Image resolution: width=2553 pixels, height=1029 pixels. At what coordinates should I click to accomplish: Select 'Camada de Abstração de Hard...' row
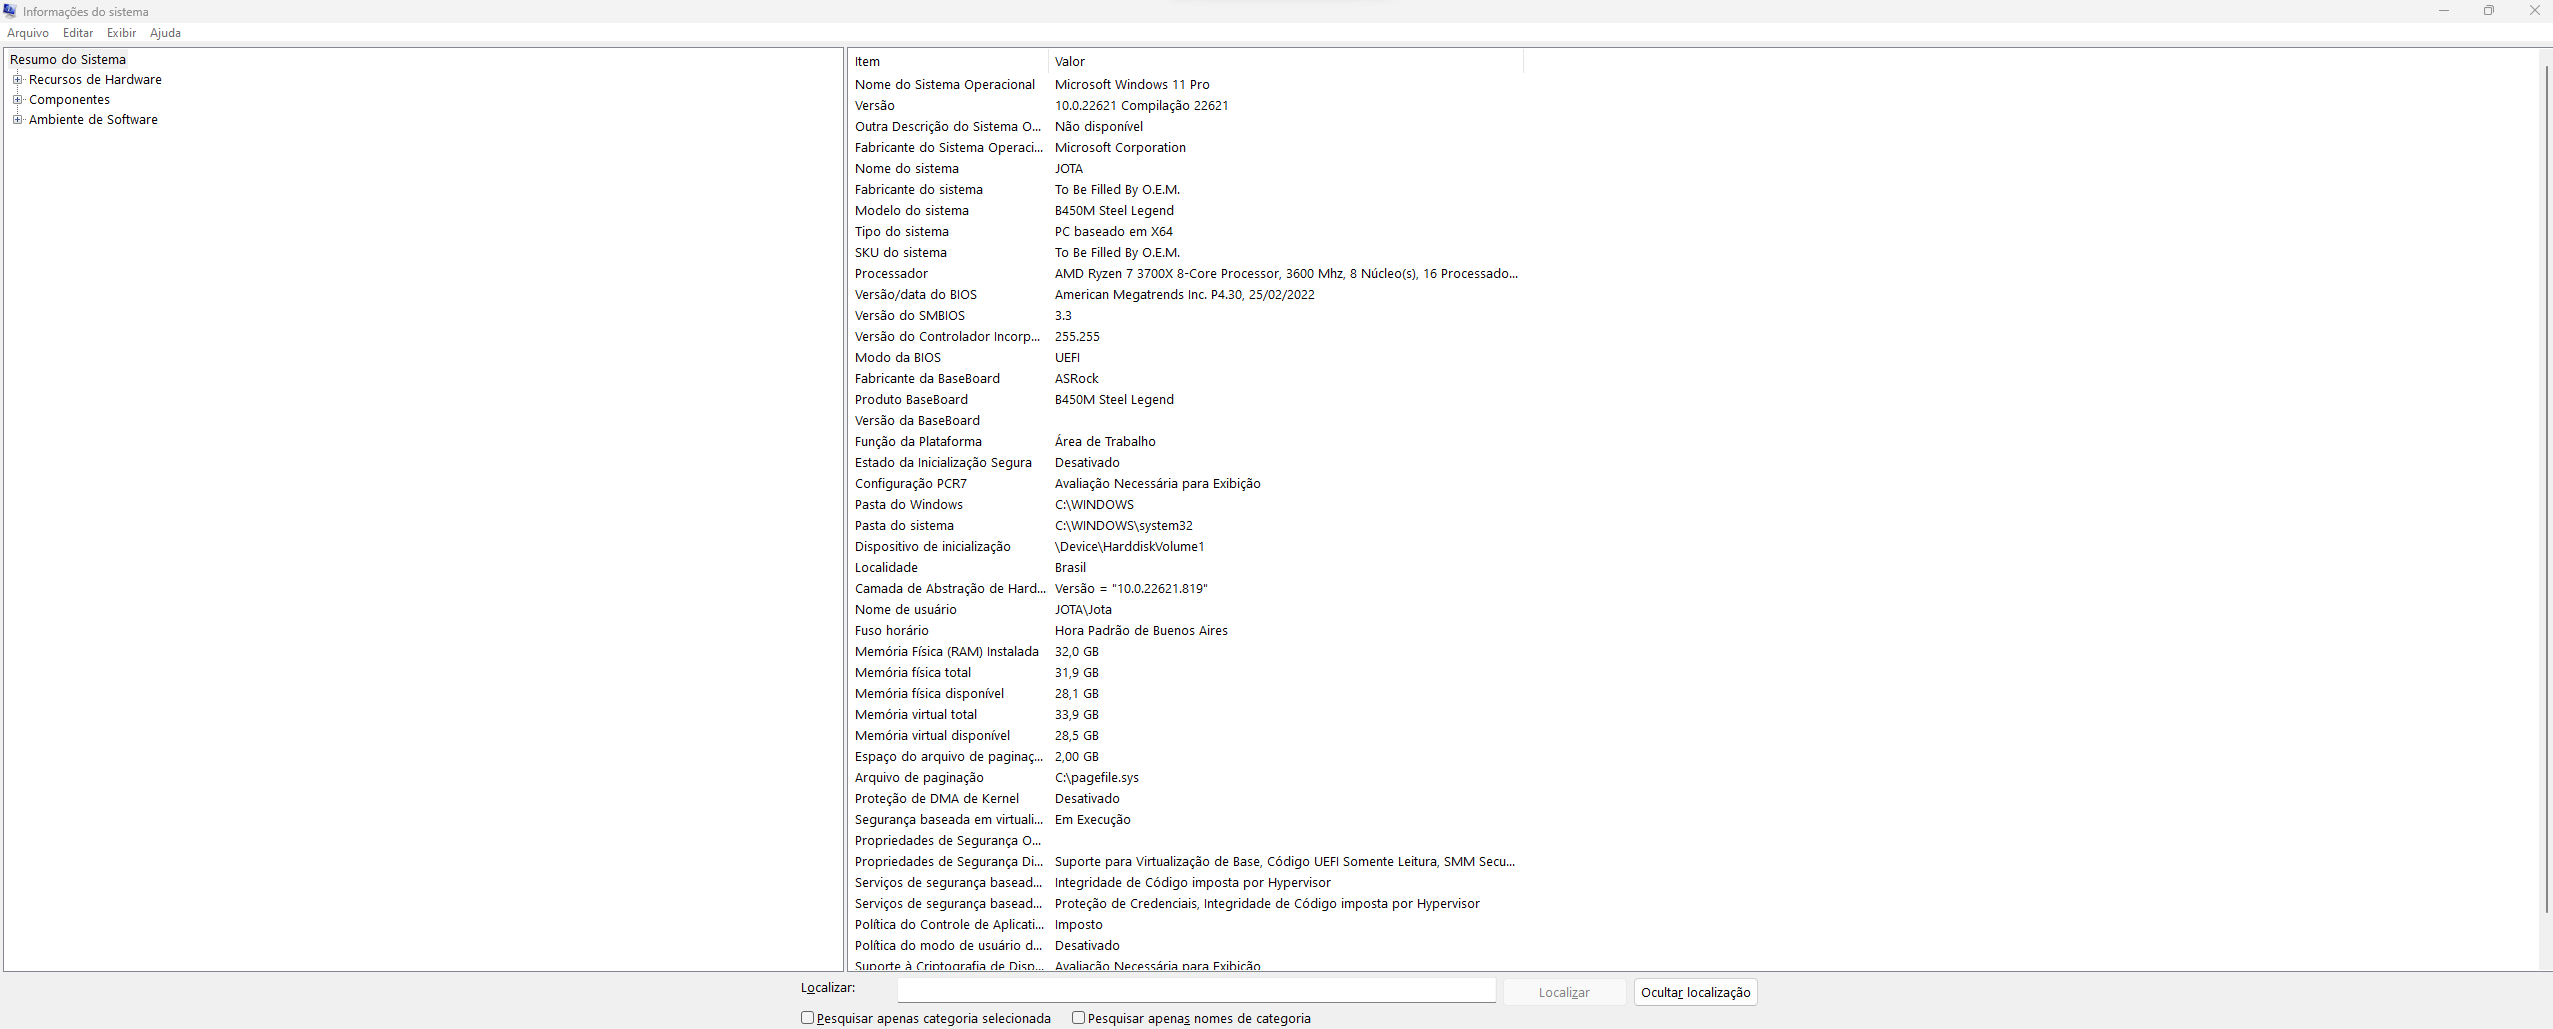pos(1186,588)
